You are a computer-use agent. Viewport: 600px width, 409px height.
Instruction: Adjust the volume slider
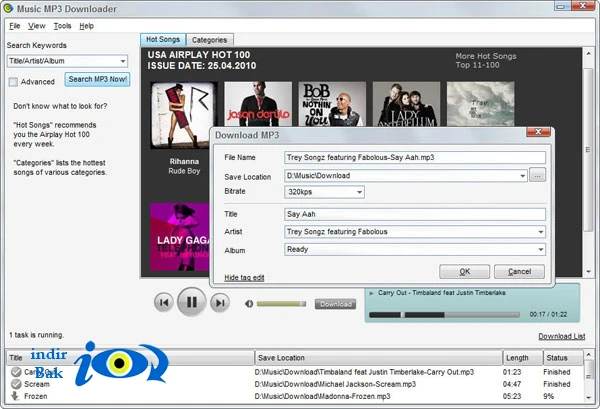click(x=281, y=304)
